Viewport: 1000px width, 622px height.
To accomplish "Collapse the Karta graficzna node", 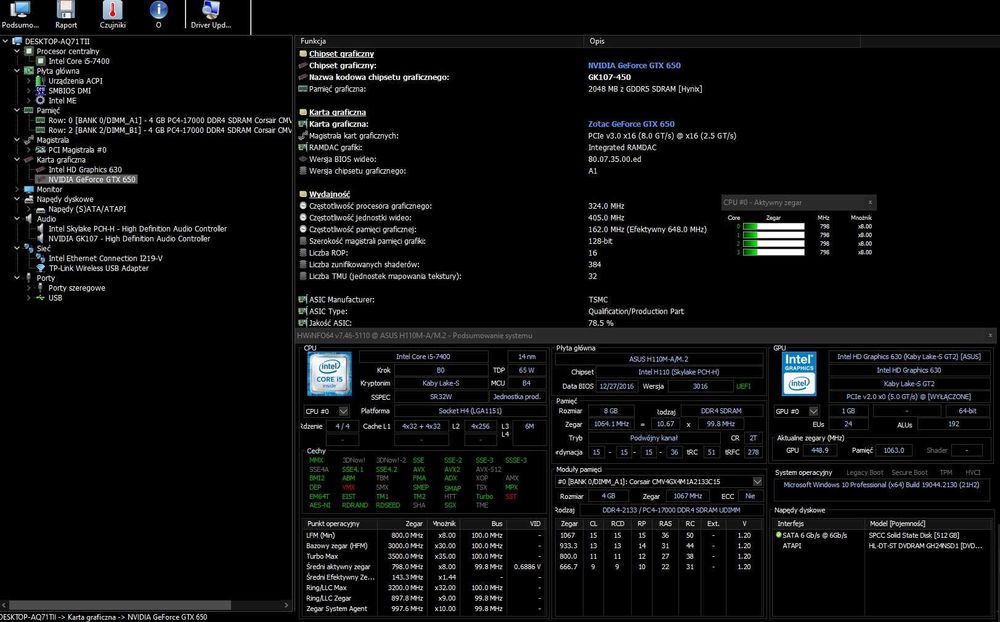I will (17, 159).
